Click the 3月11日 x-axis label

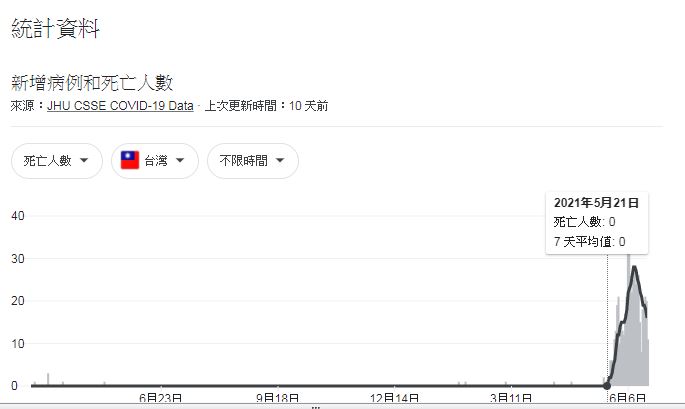pyautogui.click(x=511, y=398)
